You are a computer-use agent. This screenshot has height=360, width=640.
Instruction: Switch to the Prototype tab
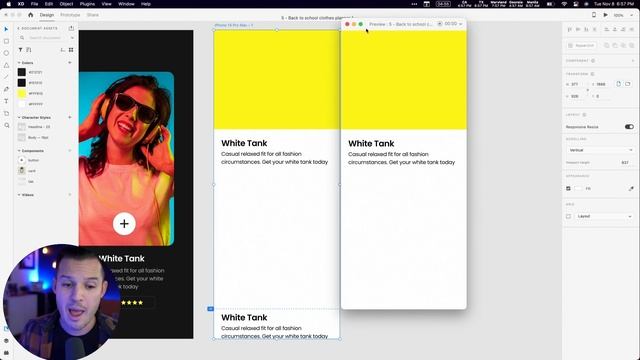pyautogui.click(x=70, y=15)
